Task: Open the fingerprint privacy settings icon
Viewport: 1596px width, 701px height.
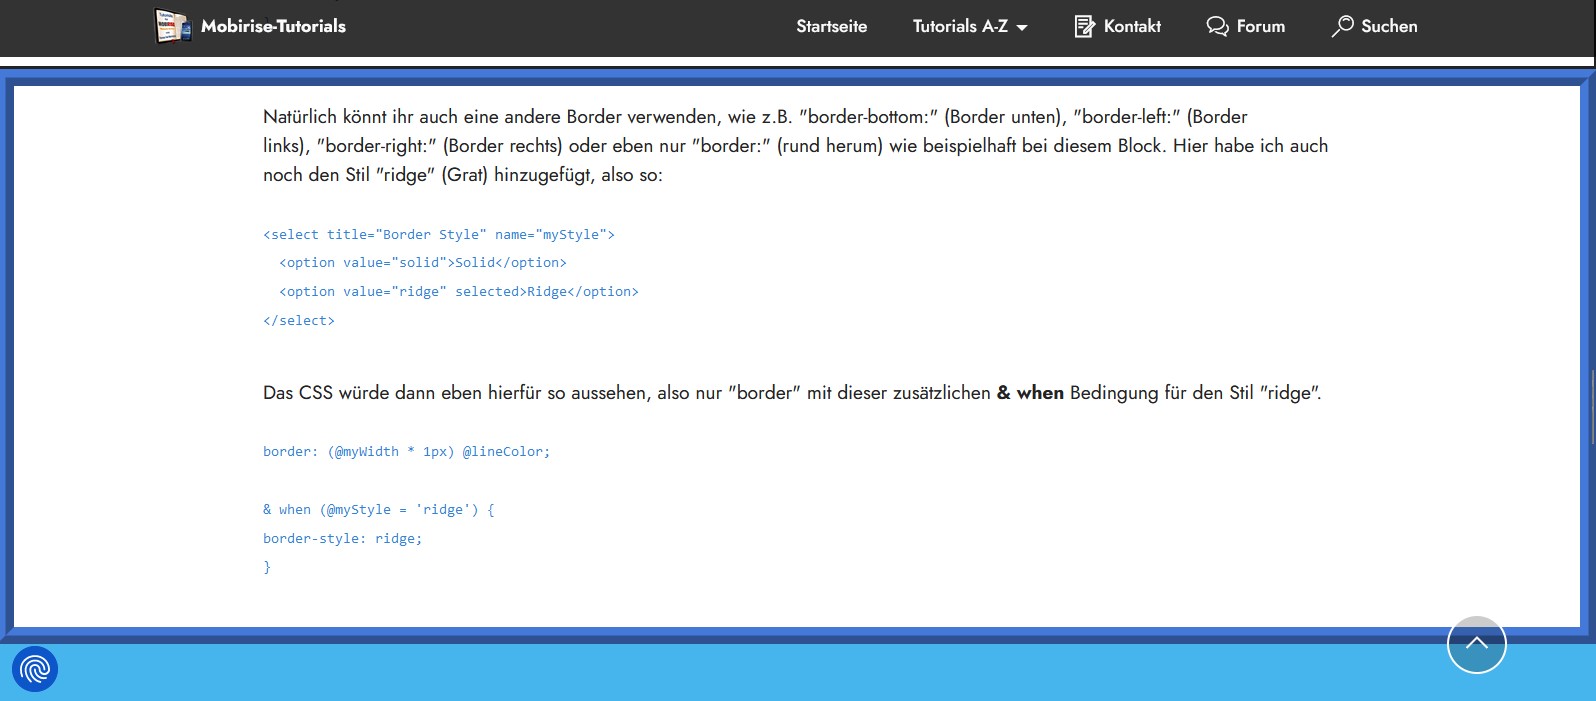Action: [x=35, y=669]
